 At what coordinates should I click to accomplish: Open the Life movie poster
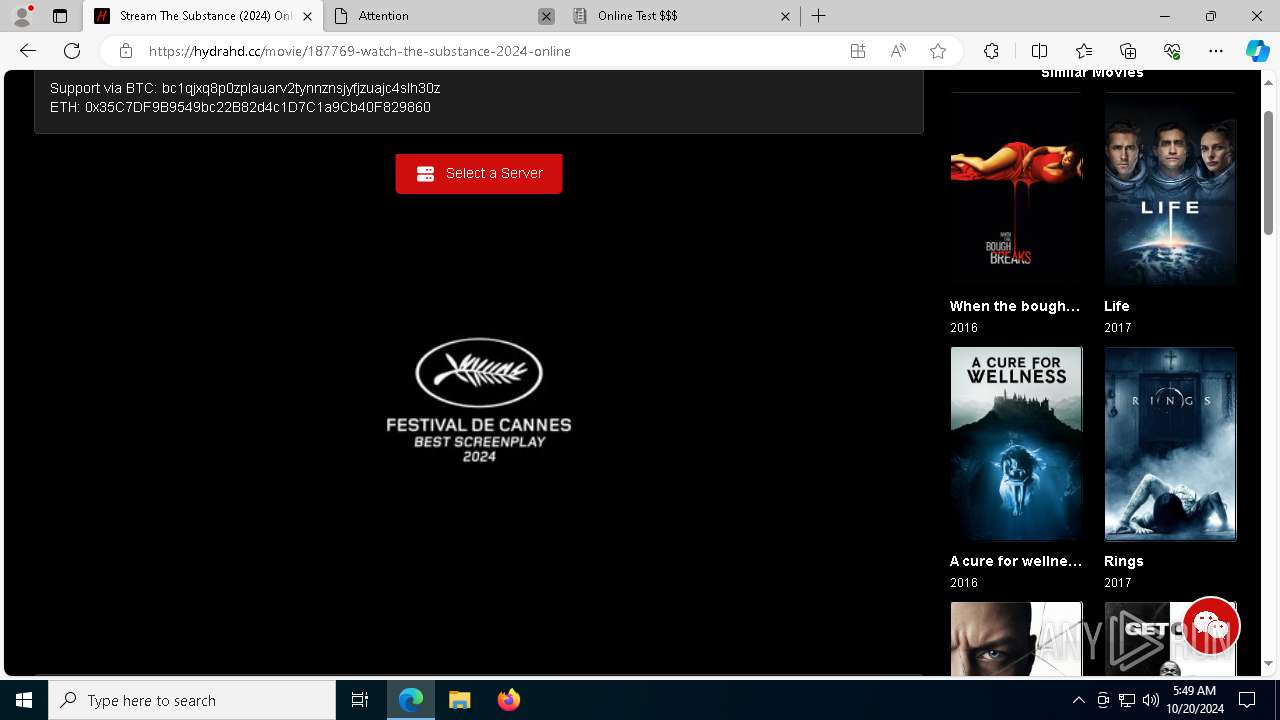pyautogui.click(x=1170, y=189)
